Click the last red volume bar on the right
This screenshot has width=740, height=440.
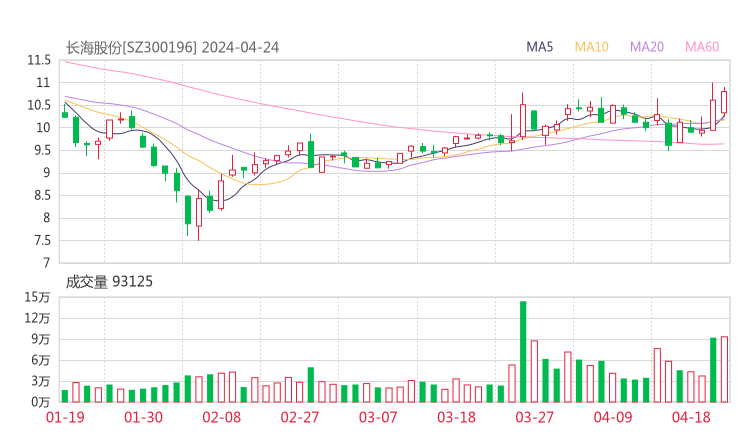pos(724,369)
